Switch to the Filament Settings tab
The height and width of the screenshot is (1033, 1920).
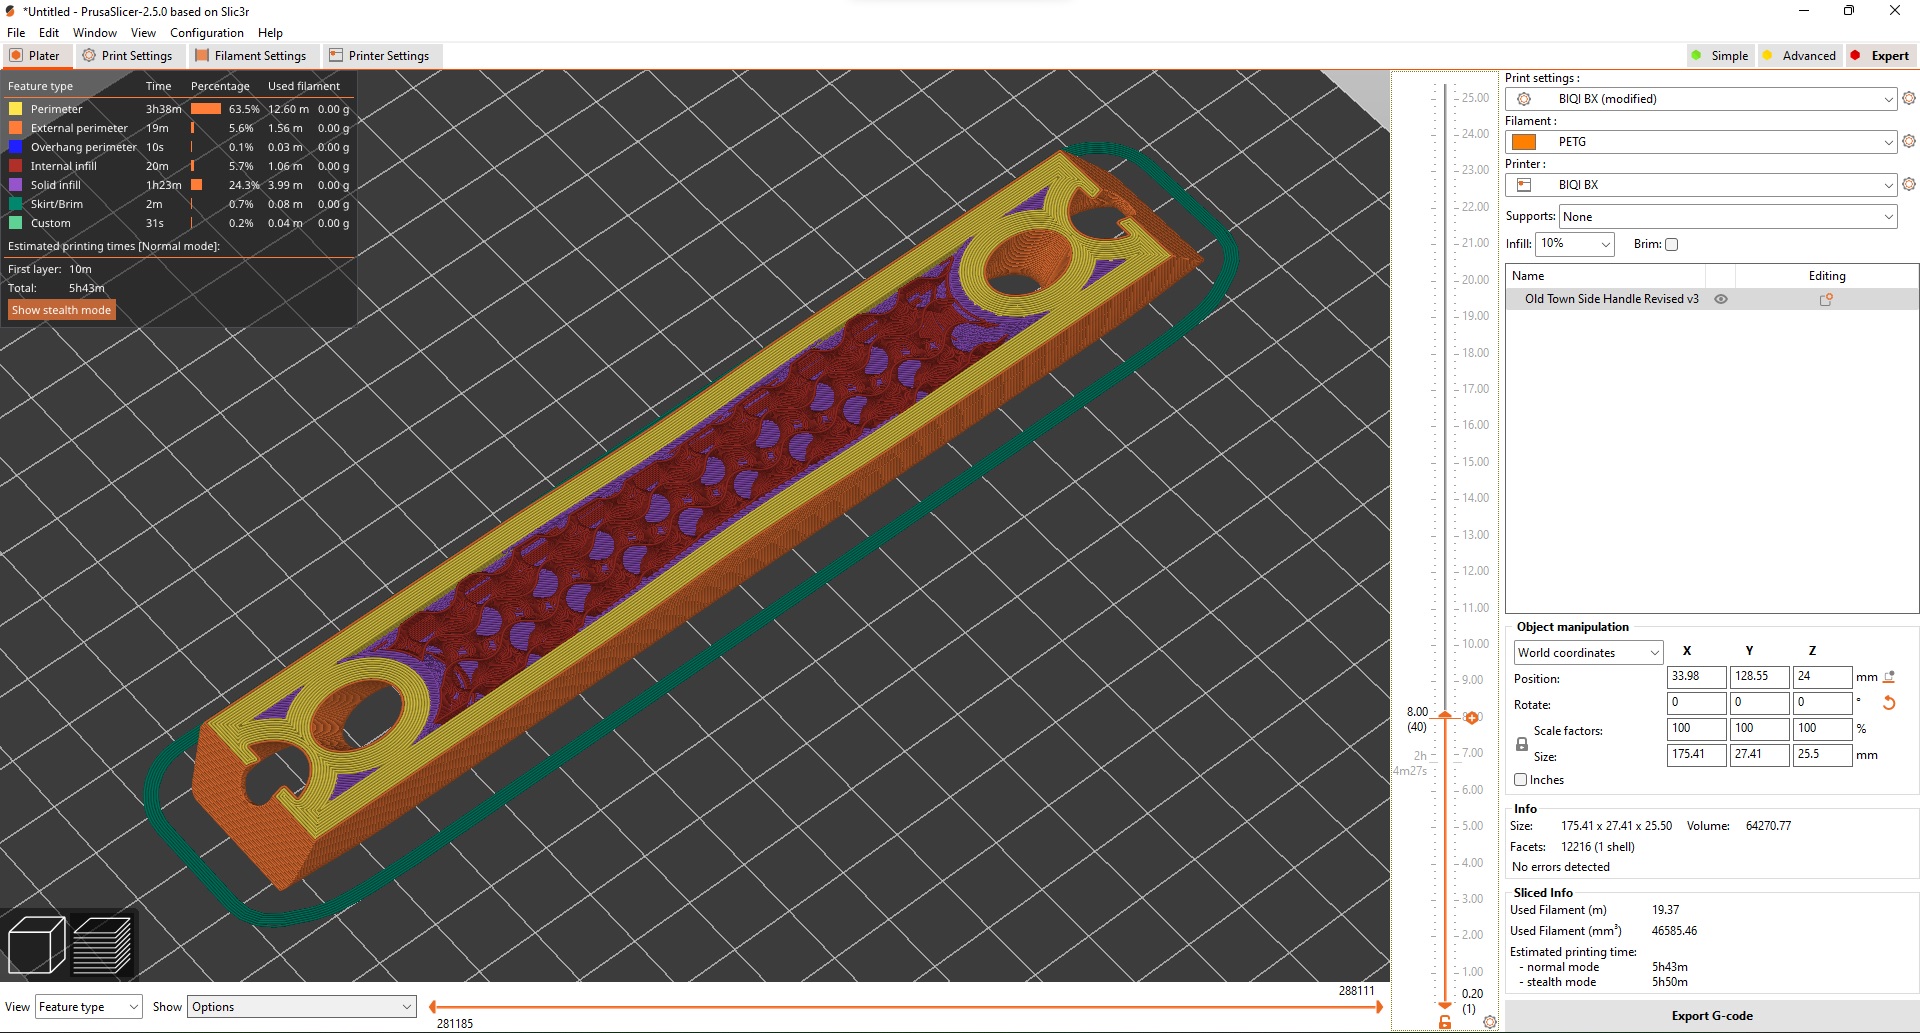tap(251, 56)
